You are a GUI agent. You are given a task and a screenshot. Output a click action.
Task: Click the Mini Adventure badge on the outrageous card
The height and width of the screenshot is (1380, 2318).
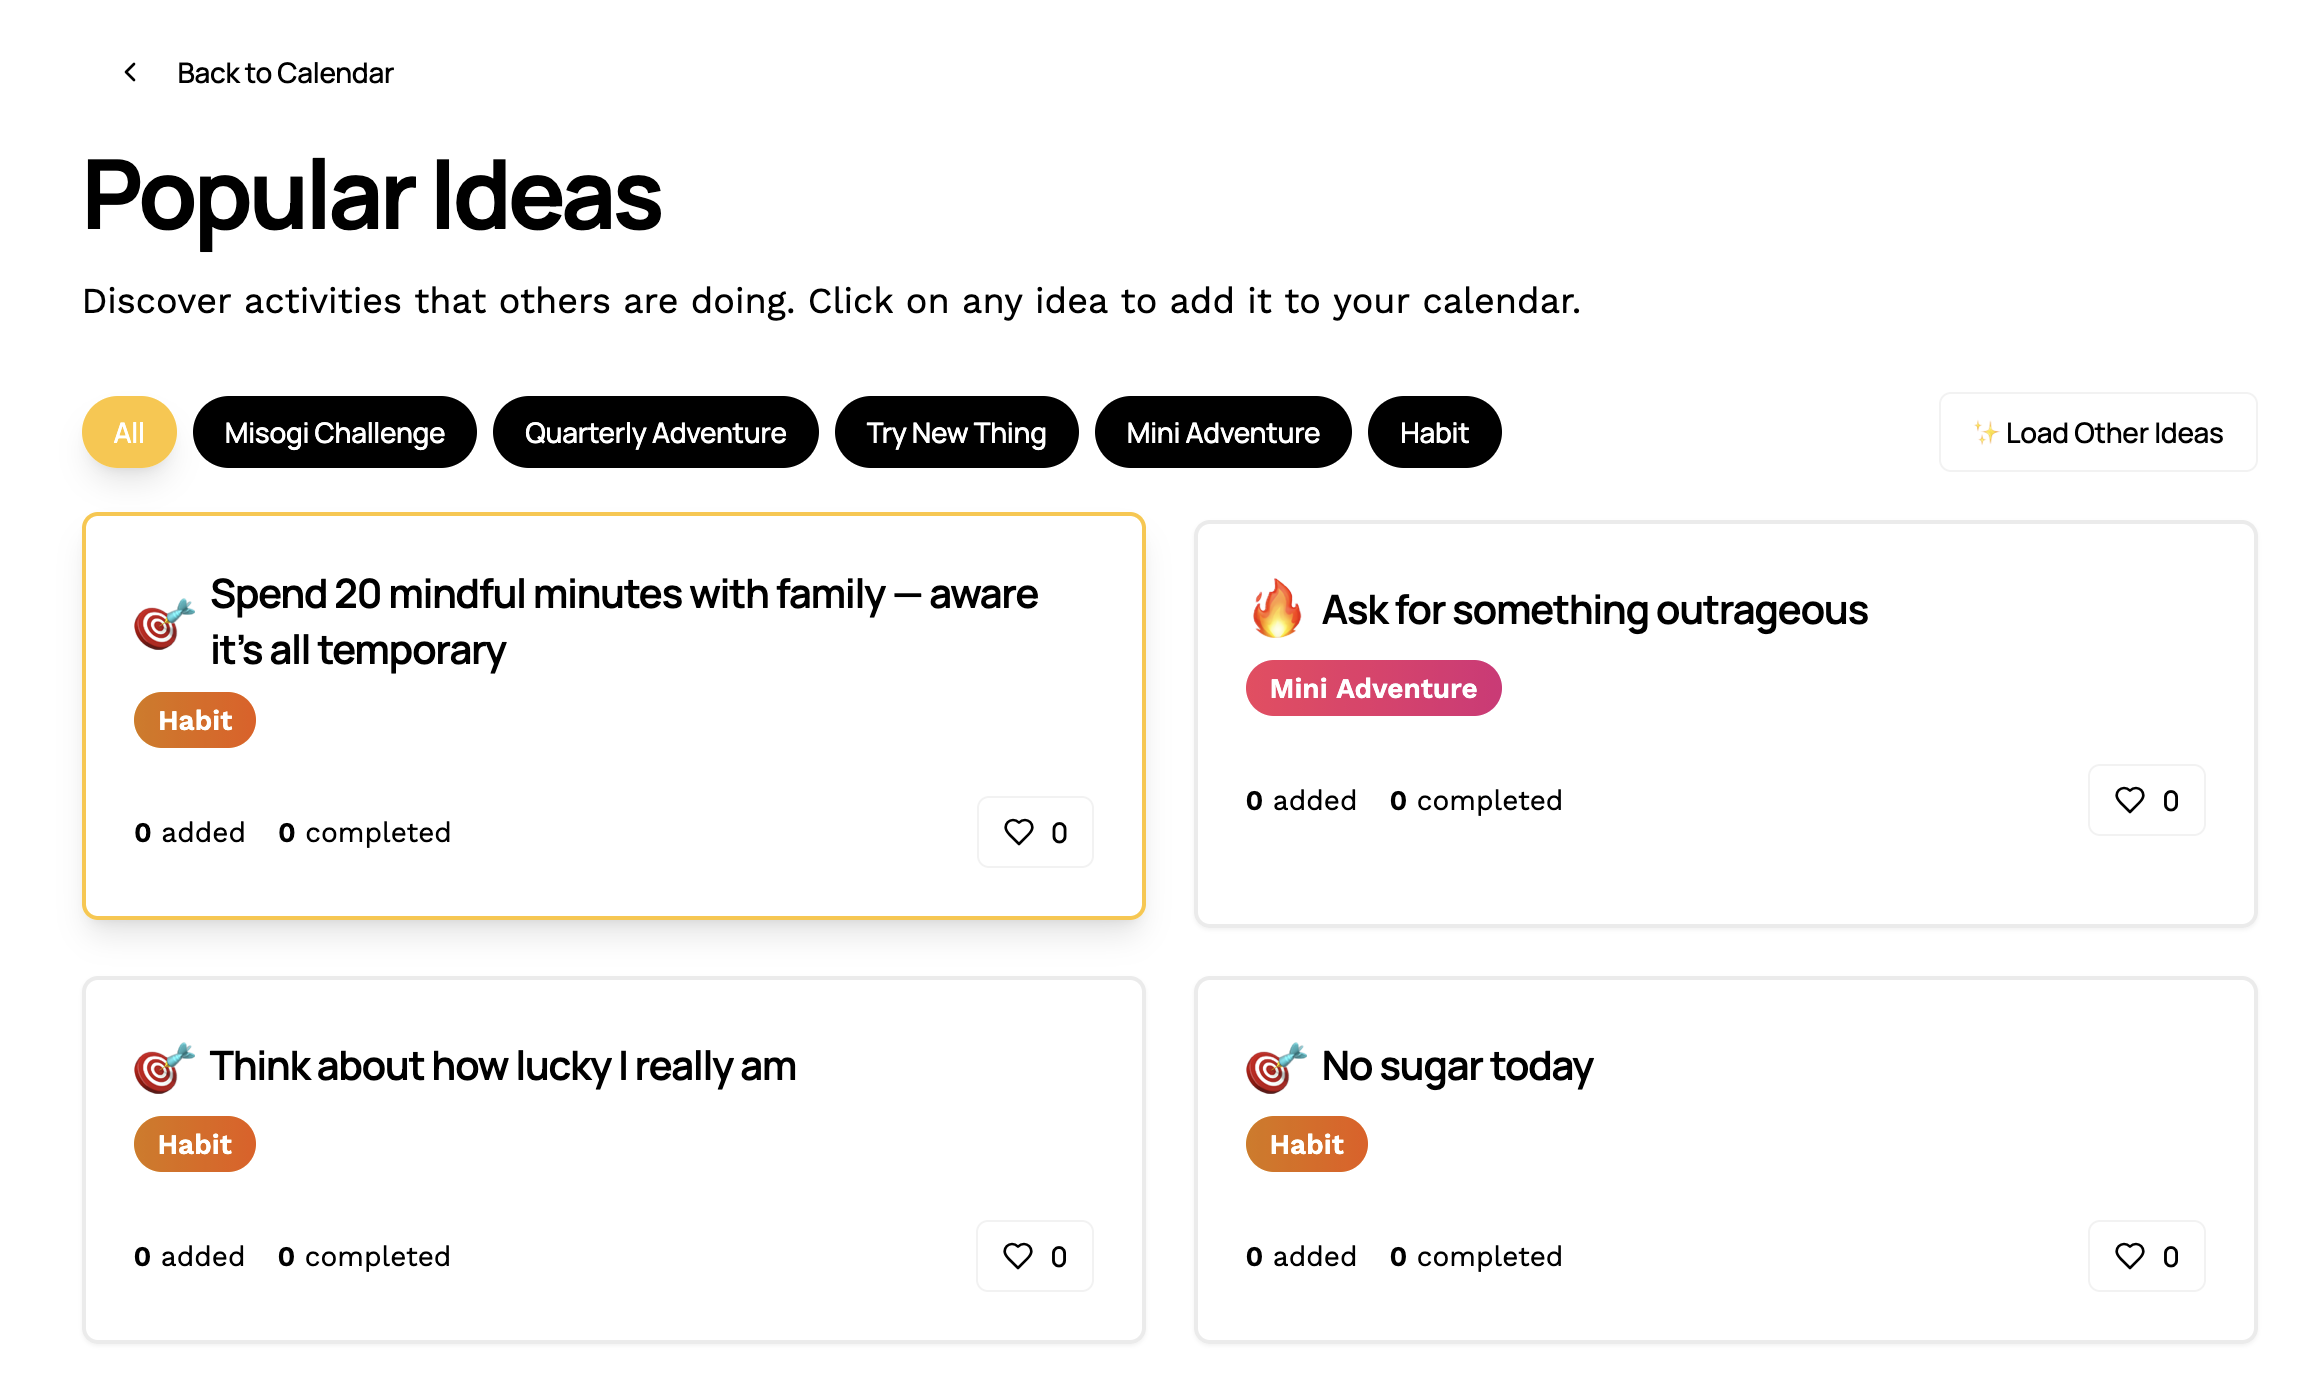pos(1372,687)
